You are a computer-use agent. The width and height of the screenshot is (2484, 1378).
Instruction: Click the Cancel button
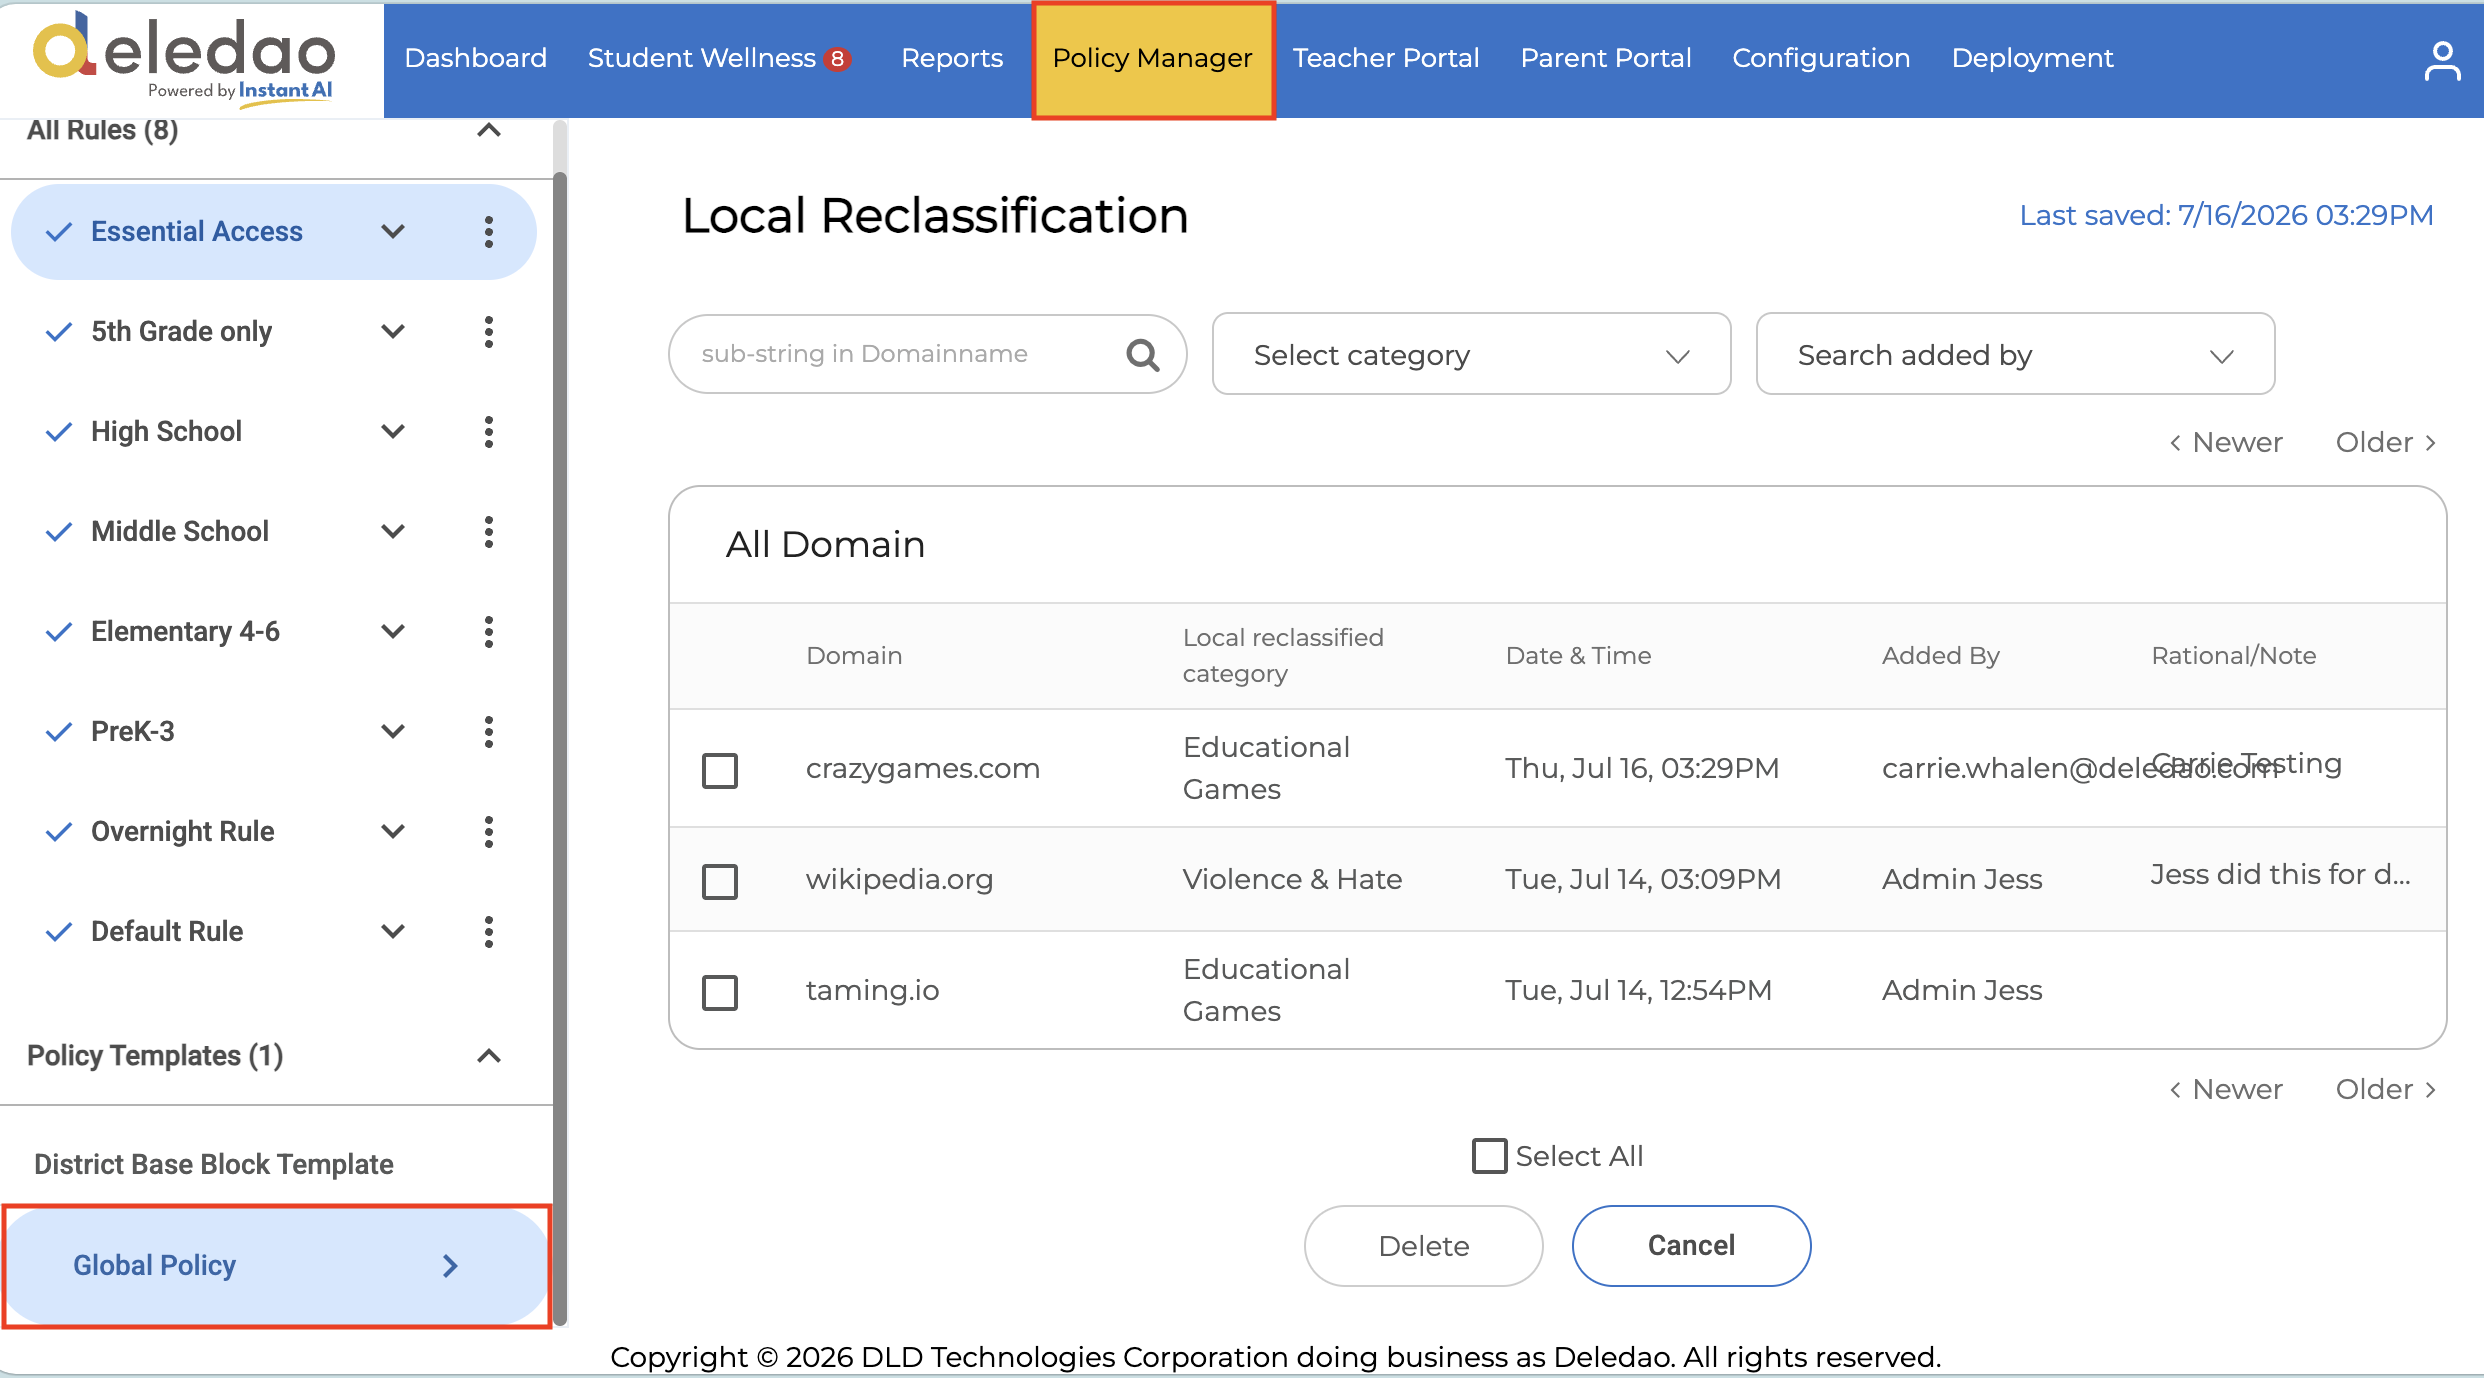[x=1692, y=1246]
